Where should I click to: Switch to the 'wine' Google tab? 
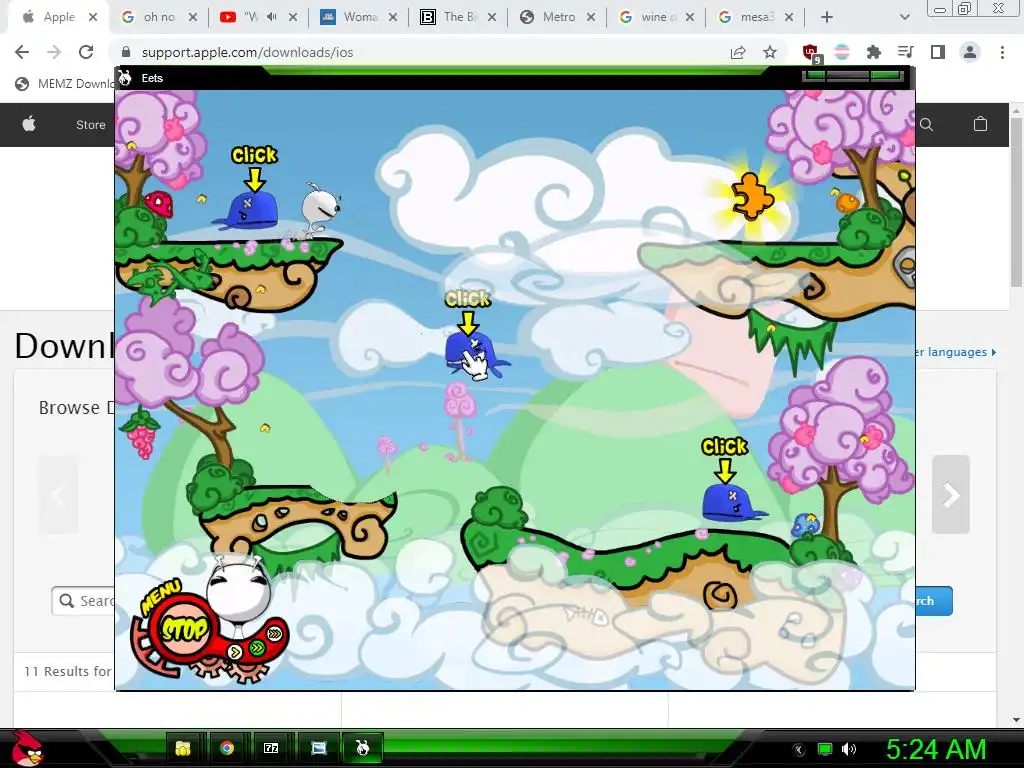657,17
